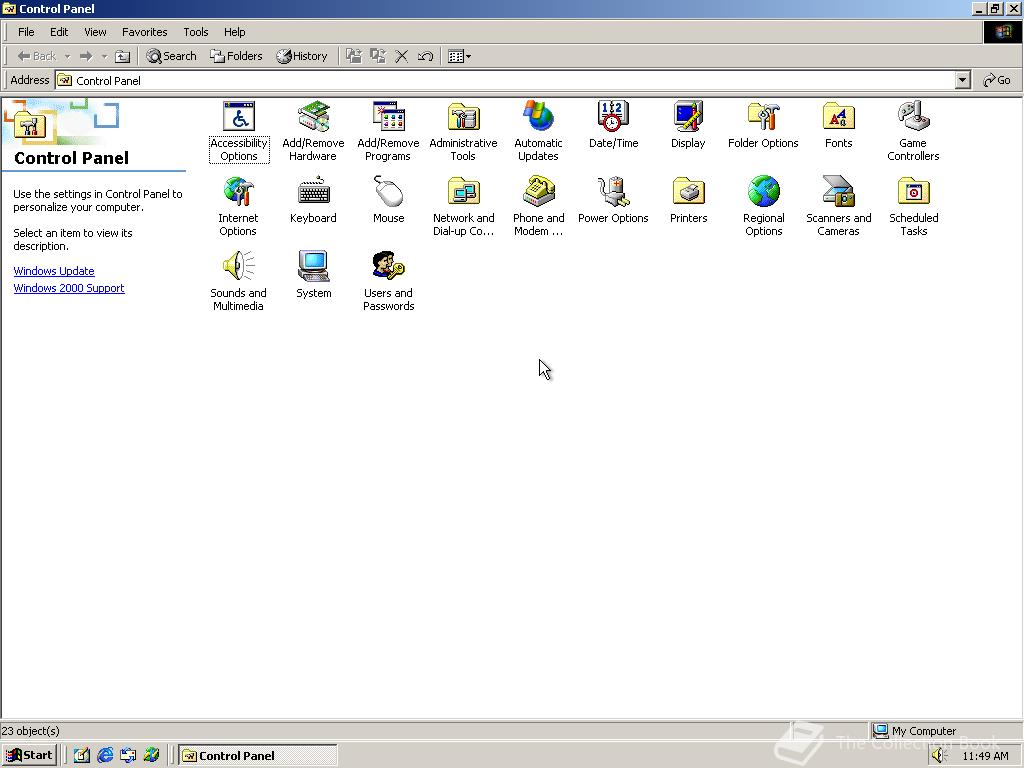The height and width of the screenshot is (768, 1024).
Task: Expand the Back history dropdown arrow
Action: tap(67, 56)
